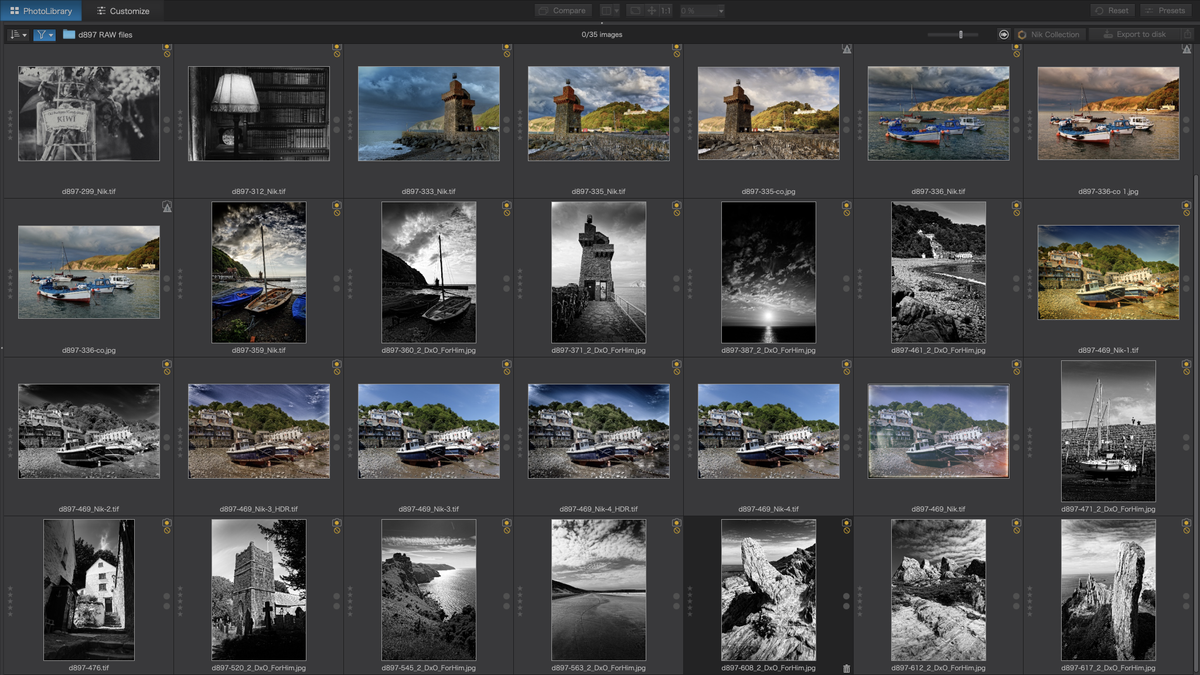Viewport: 1200px width, 675px height.
Task: Select the church tower thumbnail d897-520_2_DxO_ForHim.jpg
Action: 259,590
